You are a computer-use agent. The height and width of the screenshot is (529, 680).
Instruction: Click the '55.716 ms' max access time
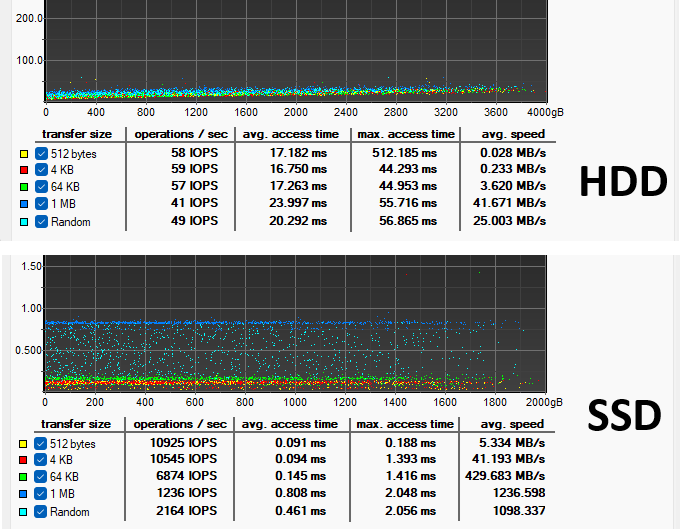pyautogui.click(x=408, y=202)
